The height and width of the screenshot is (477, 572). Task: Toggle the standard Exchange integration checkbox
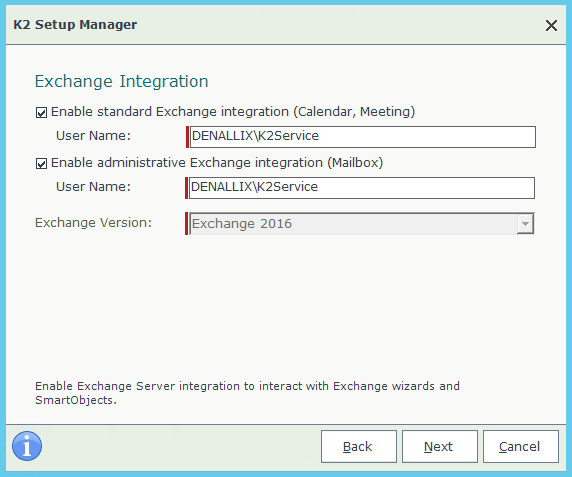point(41,112)
